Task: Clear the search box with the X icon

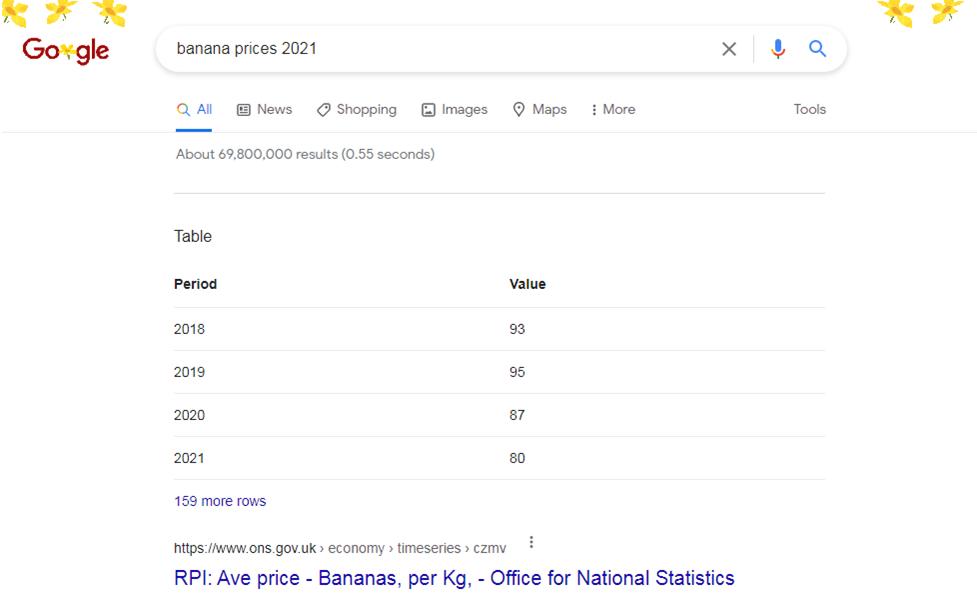Action: (728, 49)
